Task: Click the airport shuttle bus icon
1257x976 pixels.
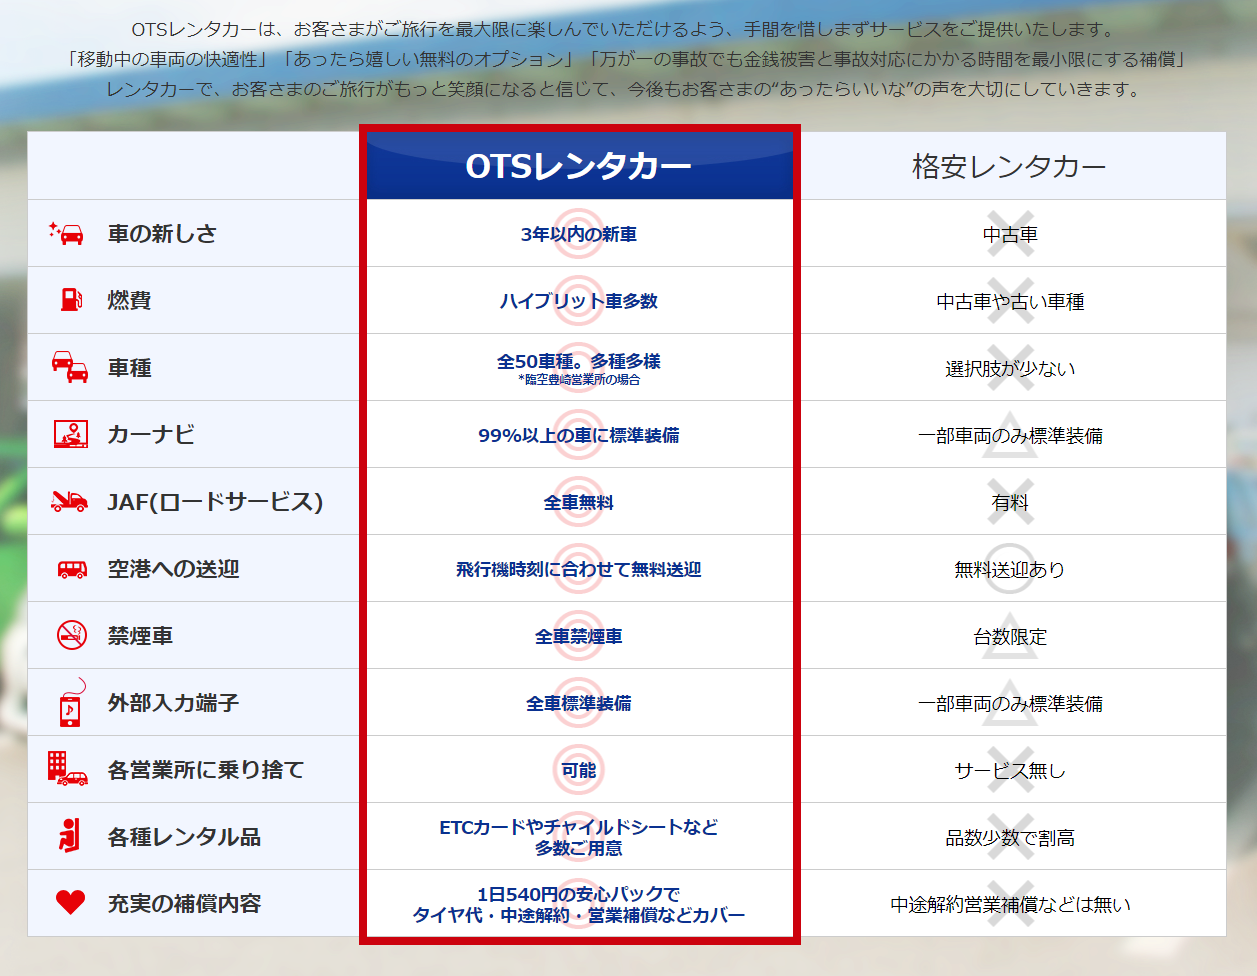Action: click(71, 569)
